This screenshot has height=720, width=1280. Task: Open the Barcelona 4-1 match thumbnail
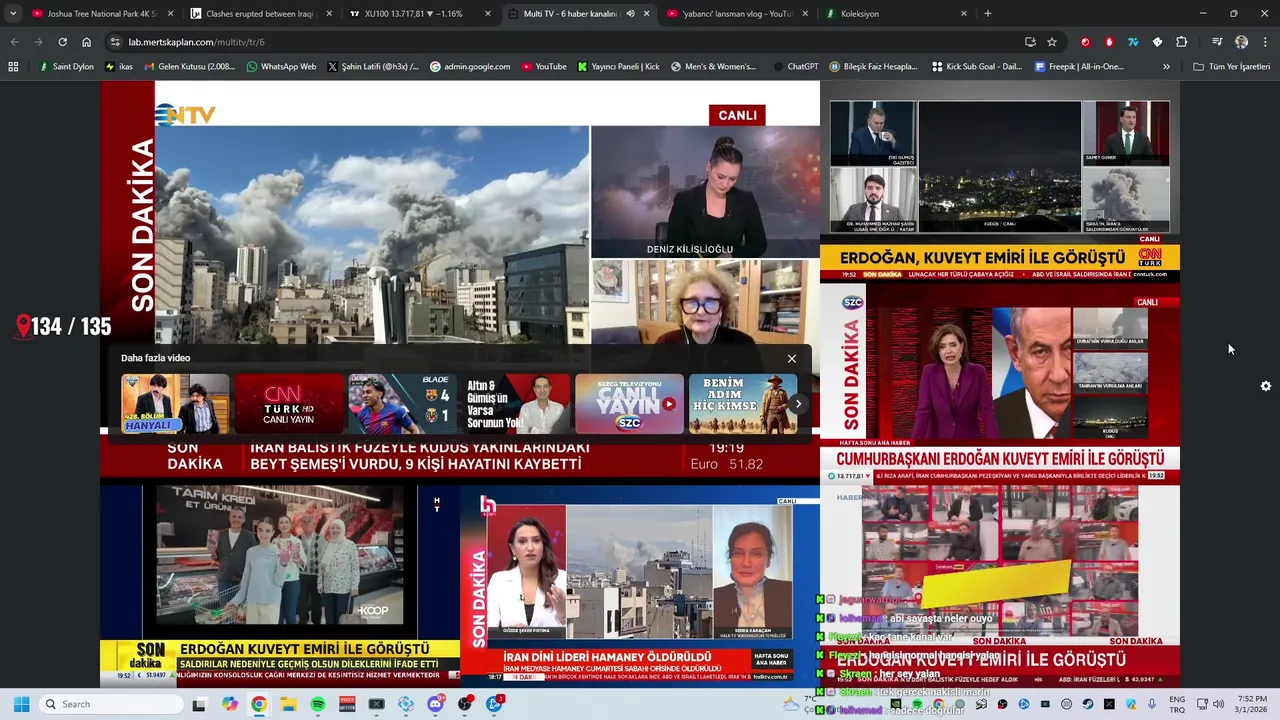coord(402,404)
